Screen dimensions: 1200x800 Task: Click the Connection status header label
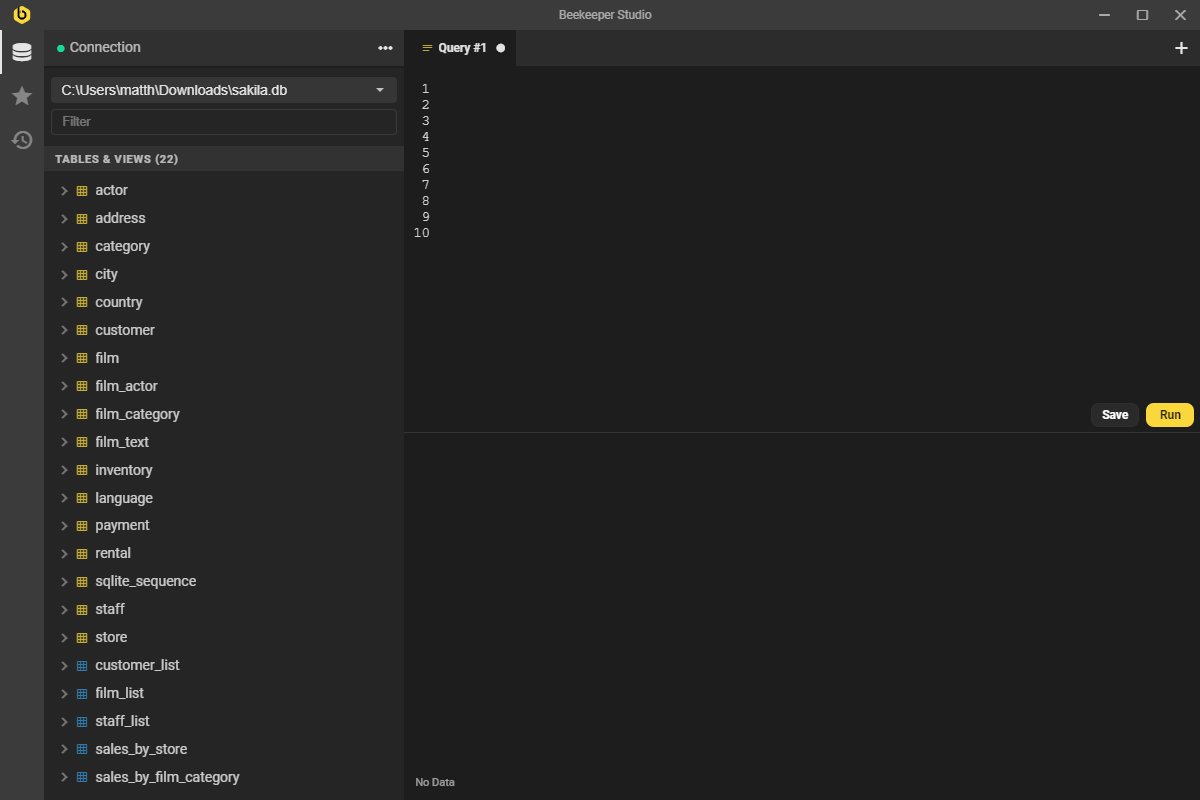(x=105, y=48)
